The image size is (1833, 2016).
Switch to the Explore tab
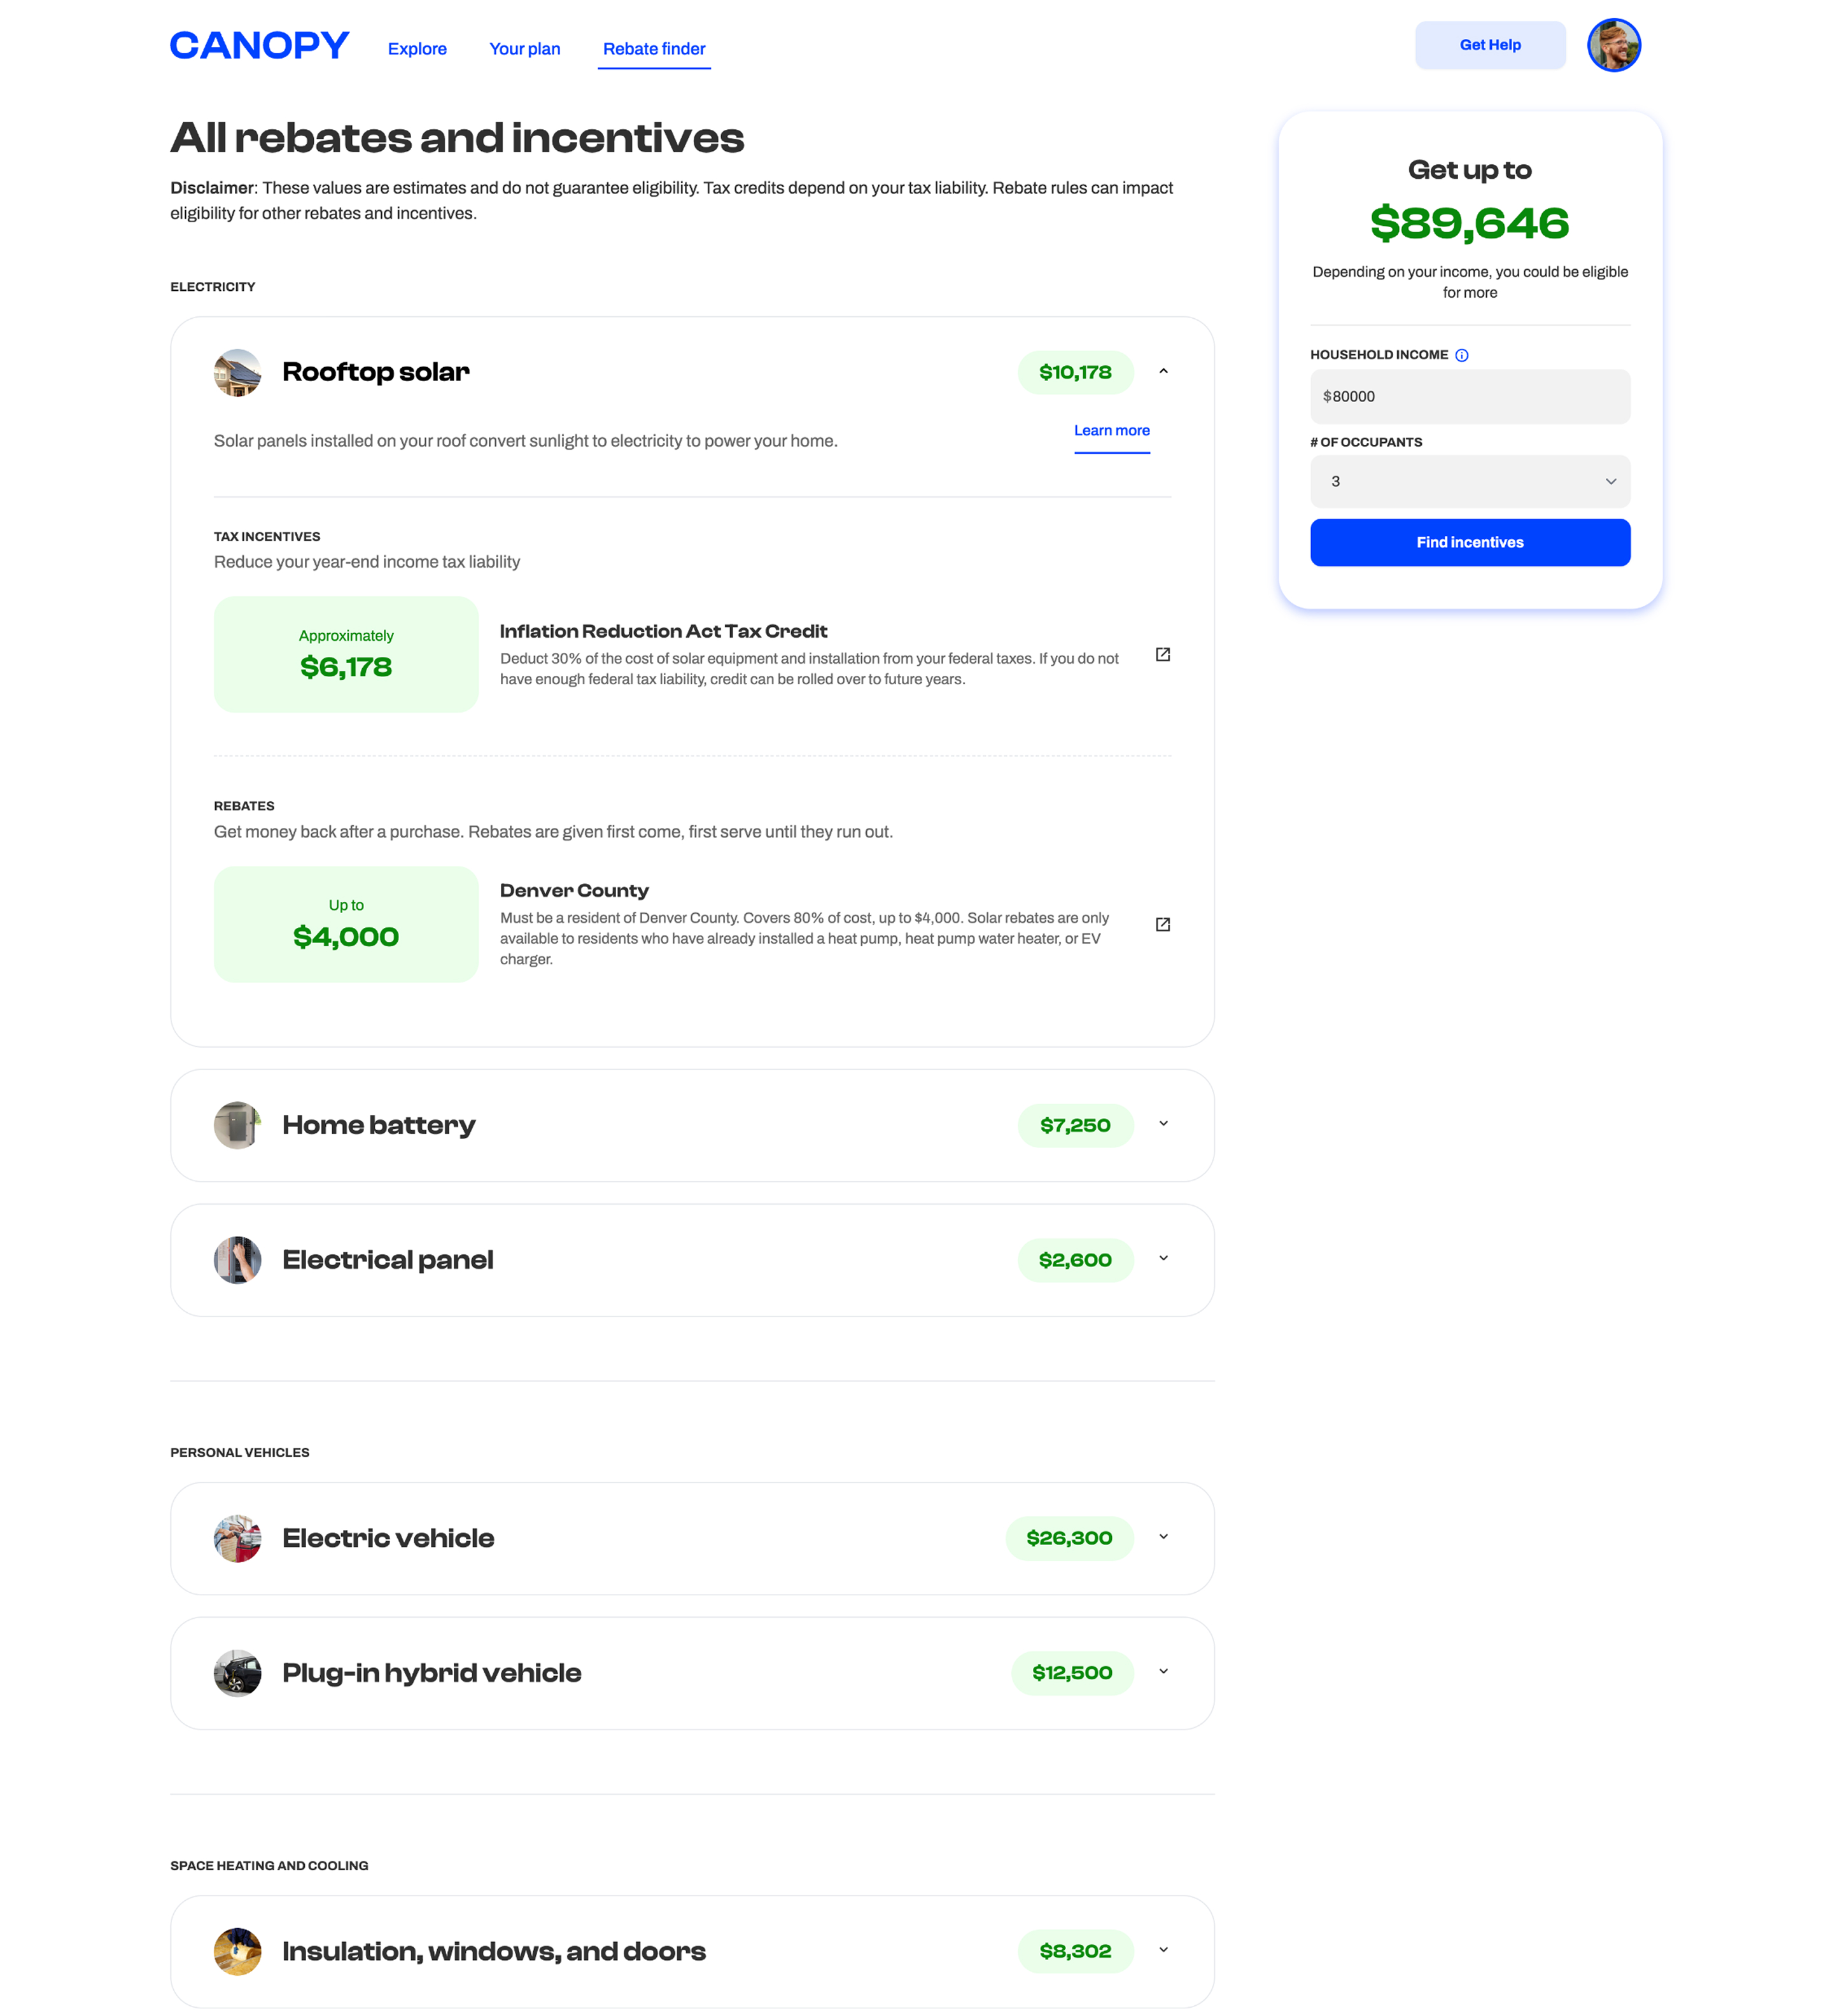click(x=417, y=48)
